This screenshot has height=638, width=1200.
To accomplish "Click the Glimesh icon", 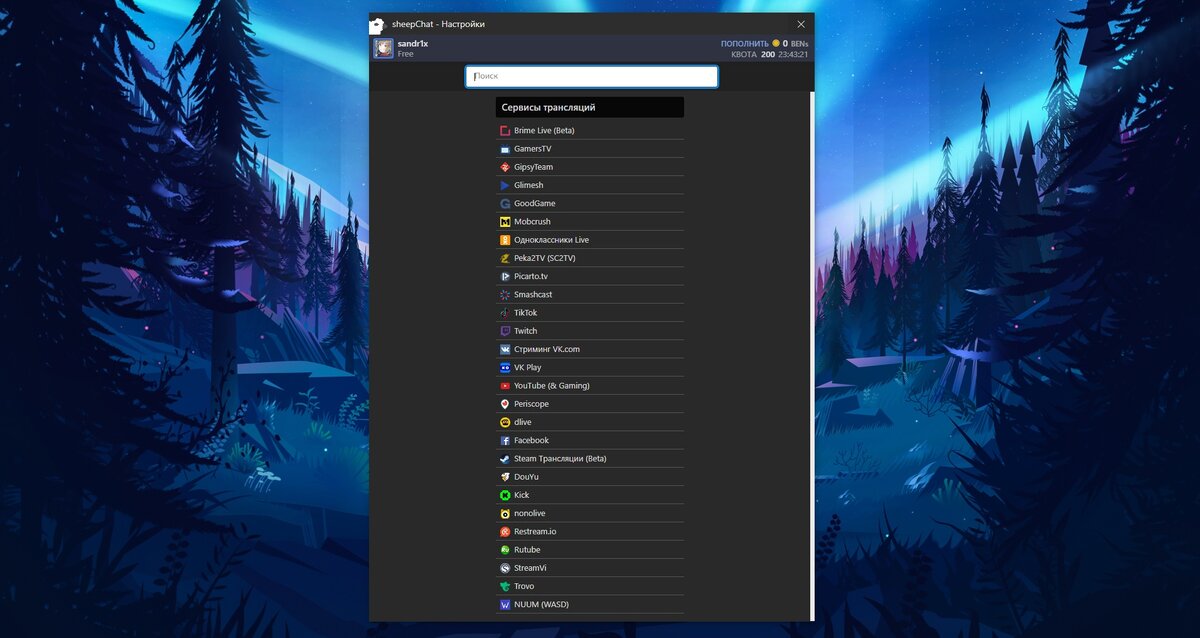I will (505, 185).
